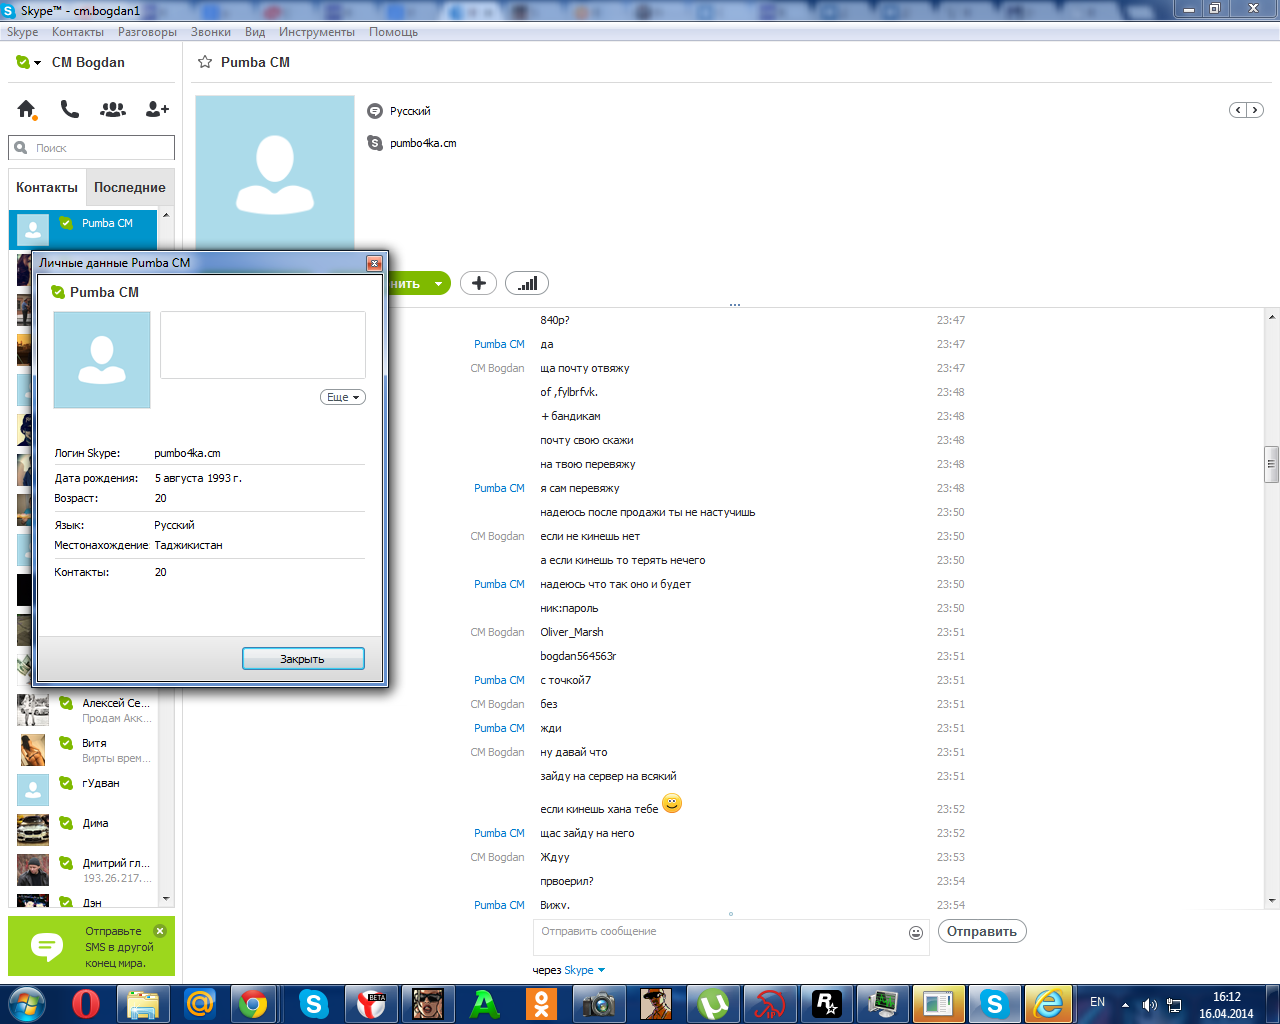
Task: Click the Mail.ru Agent @ taskbar icon
Action: (x=200, y=1004)
